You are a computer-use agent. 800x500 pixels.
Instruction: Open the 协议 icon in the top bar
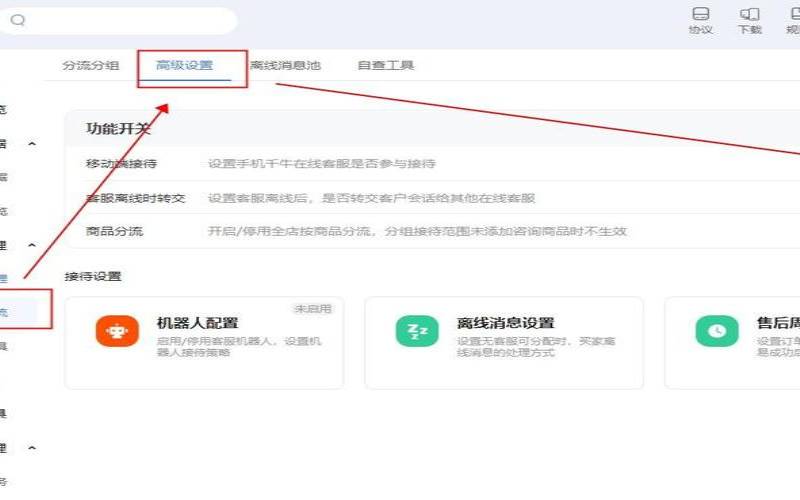point(701,20)
